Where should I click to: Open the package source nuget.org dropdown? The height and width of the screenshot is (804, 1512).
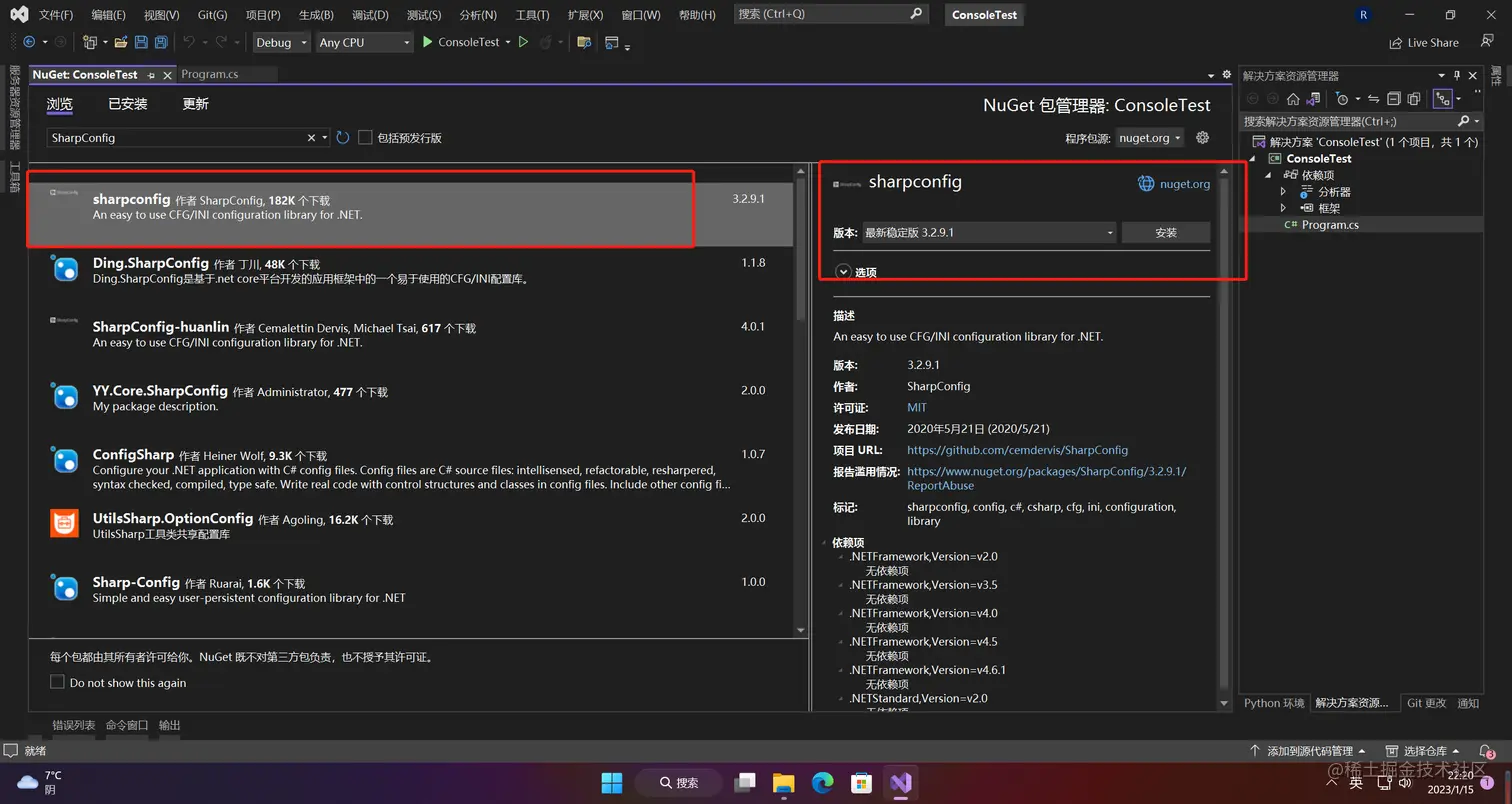[x=1150, y=138]
